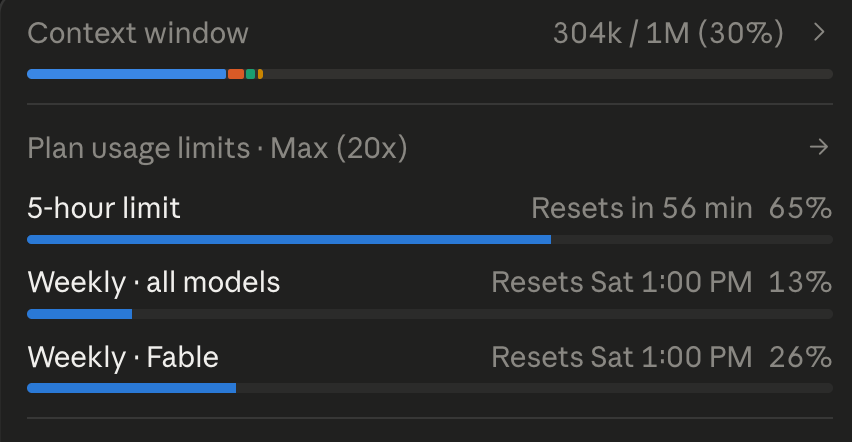Click the 13% weekly usage value
This screenshot has width=852, height=442.
coord(800,283)
